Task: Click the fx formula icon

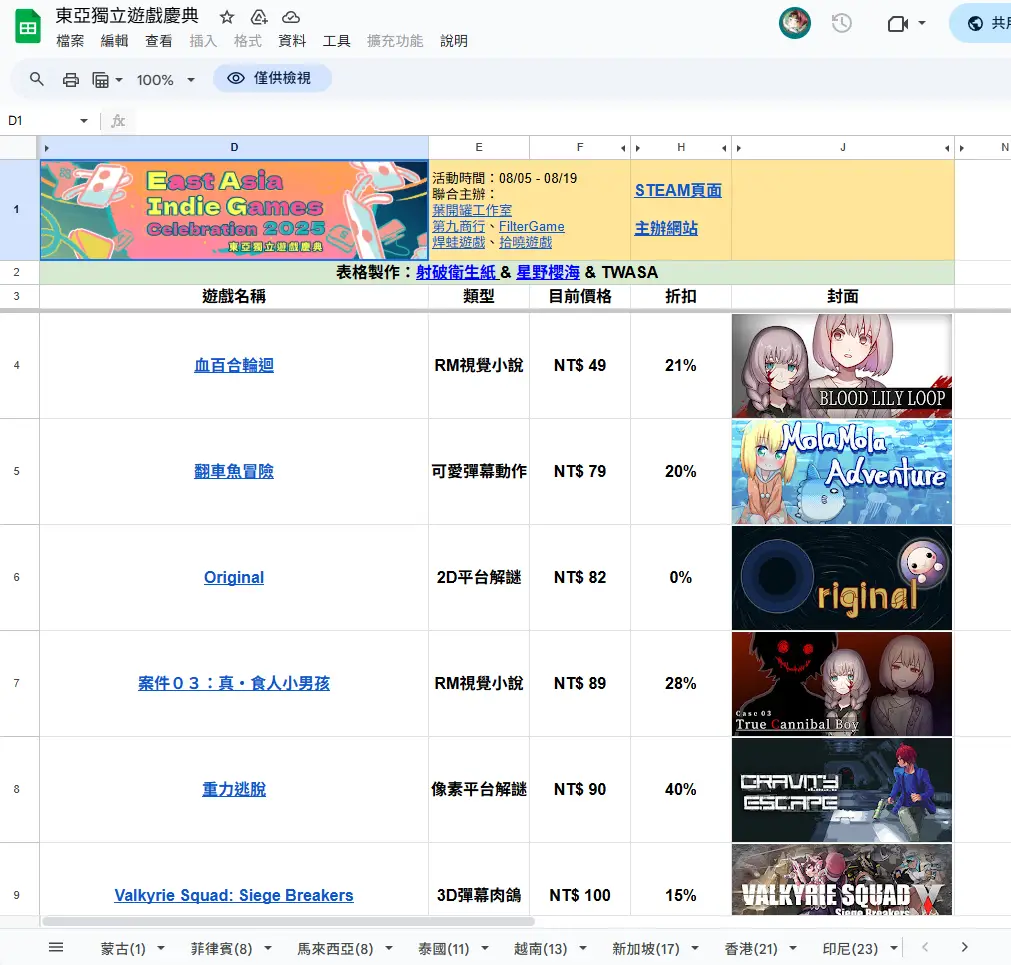Action: (118, 121)
